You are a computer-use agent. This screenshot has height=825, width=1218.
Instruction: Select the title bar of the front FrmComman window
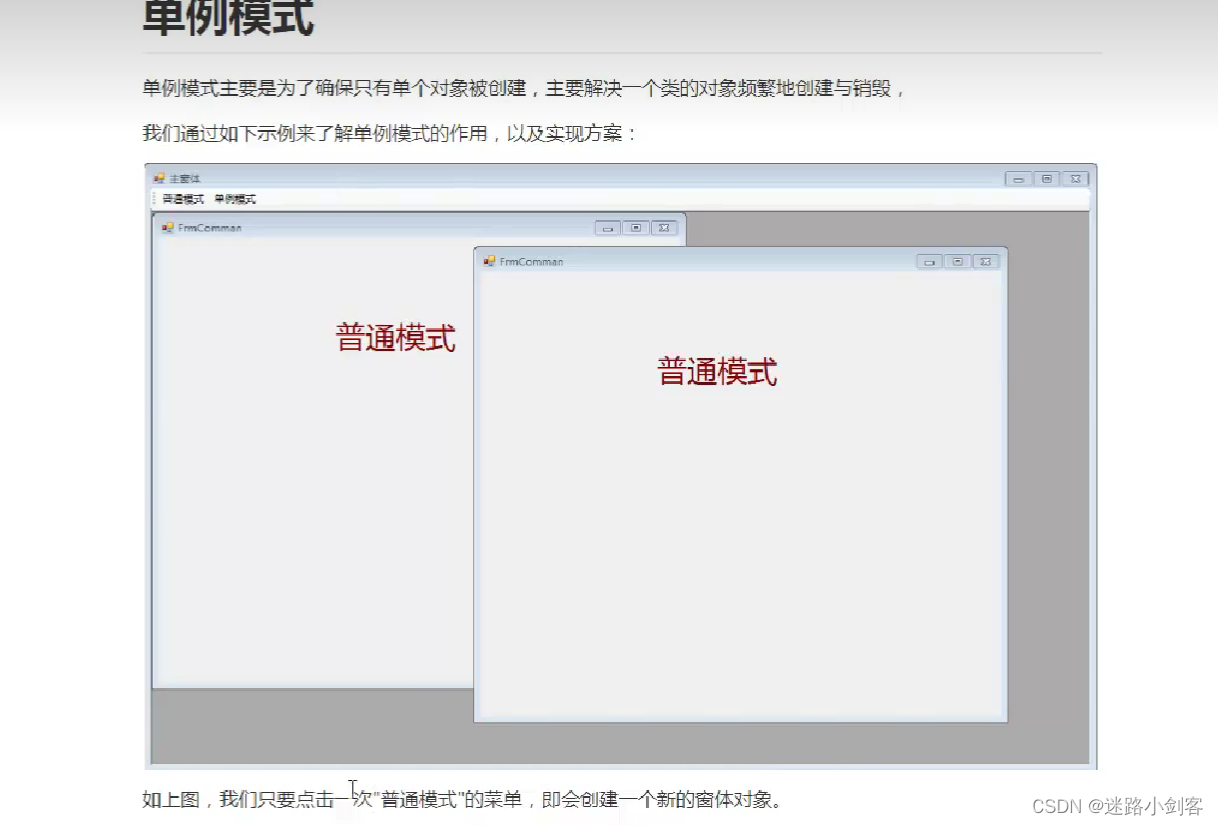coord(700,261)
